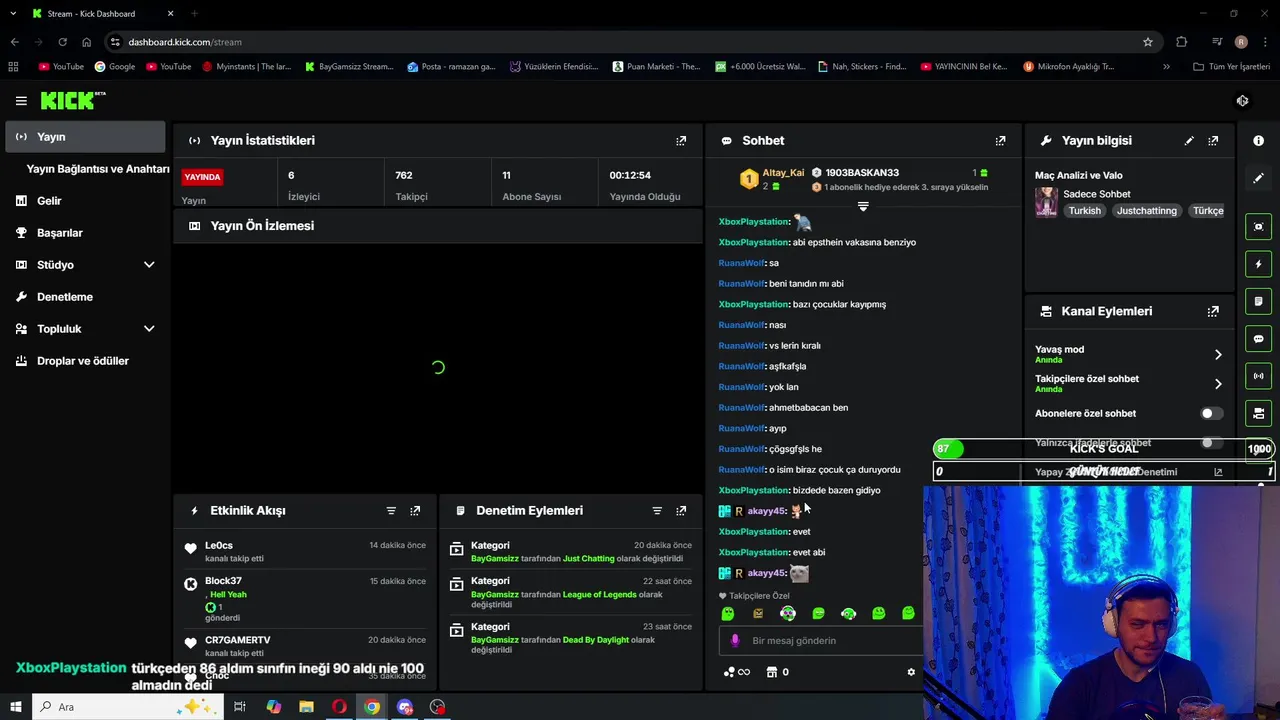Open File Explorer from taskbar
The width and height of the screenshot is (1280, 720).
coord(306,707)
